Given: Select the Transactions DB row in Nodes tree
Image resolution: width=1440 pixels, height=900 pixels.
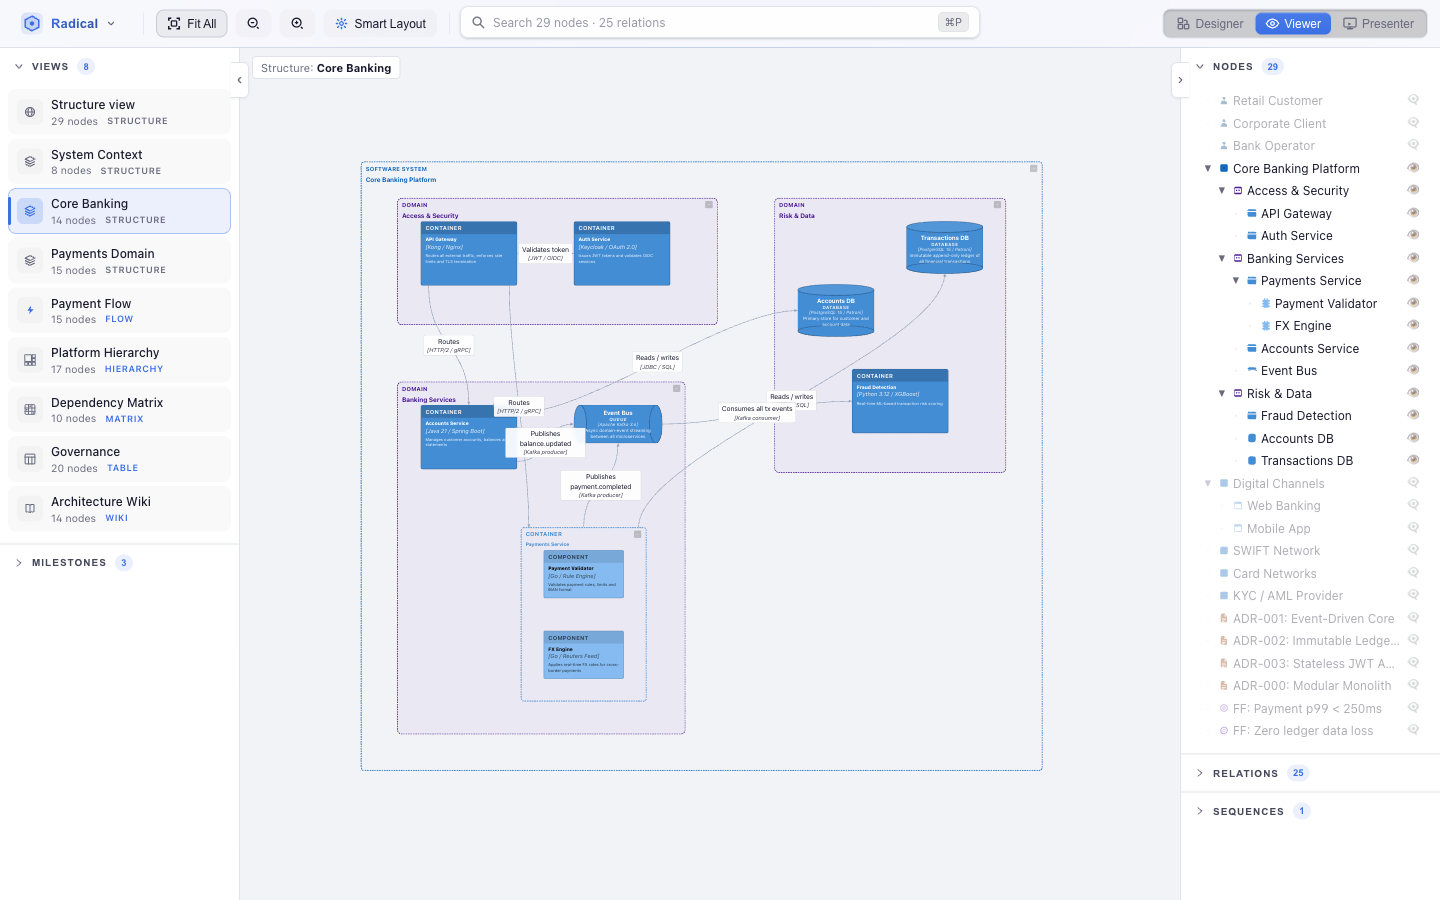Looking at the screenshot, I should [1306, 460].
